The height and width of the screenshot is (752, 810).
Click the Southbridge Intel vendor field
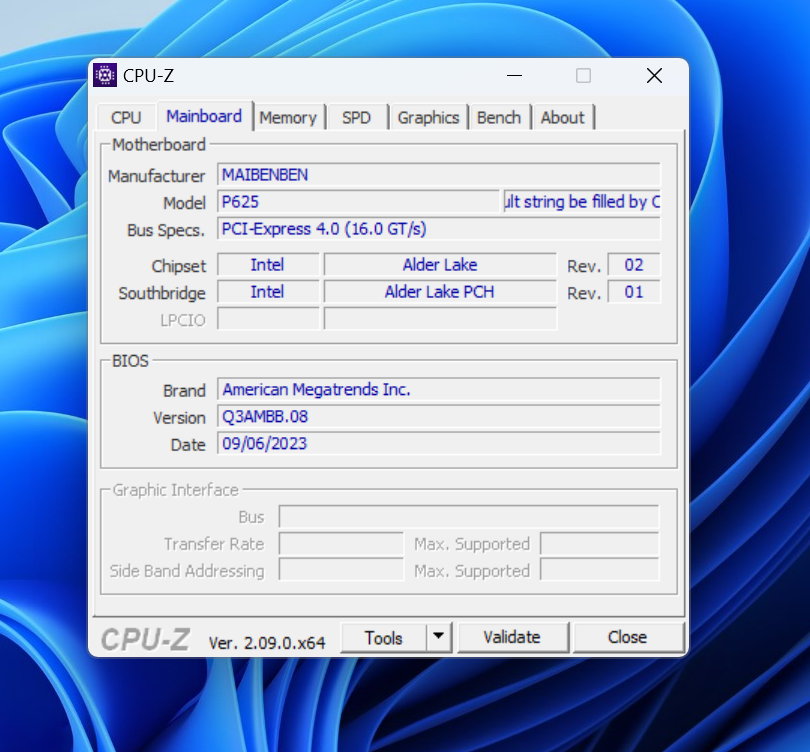268,292
